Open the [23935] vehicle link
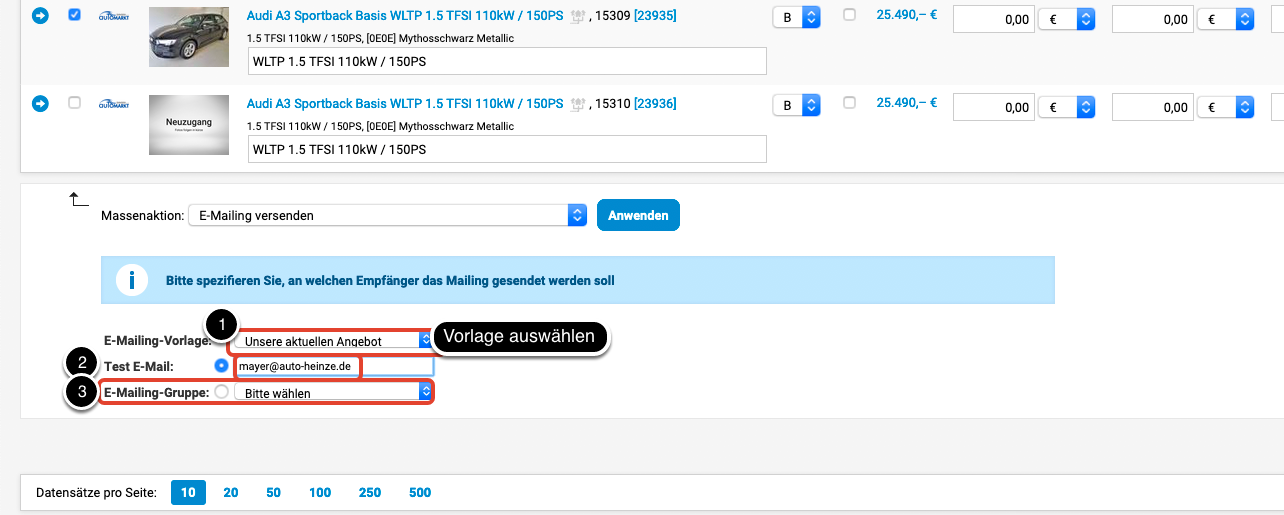Image resolution: width=1284 pixels, height=515 pixels. pos(655,18)
